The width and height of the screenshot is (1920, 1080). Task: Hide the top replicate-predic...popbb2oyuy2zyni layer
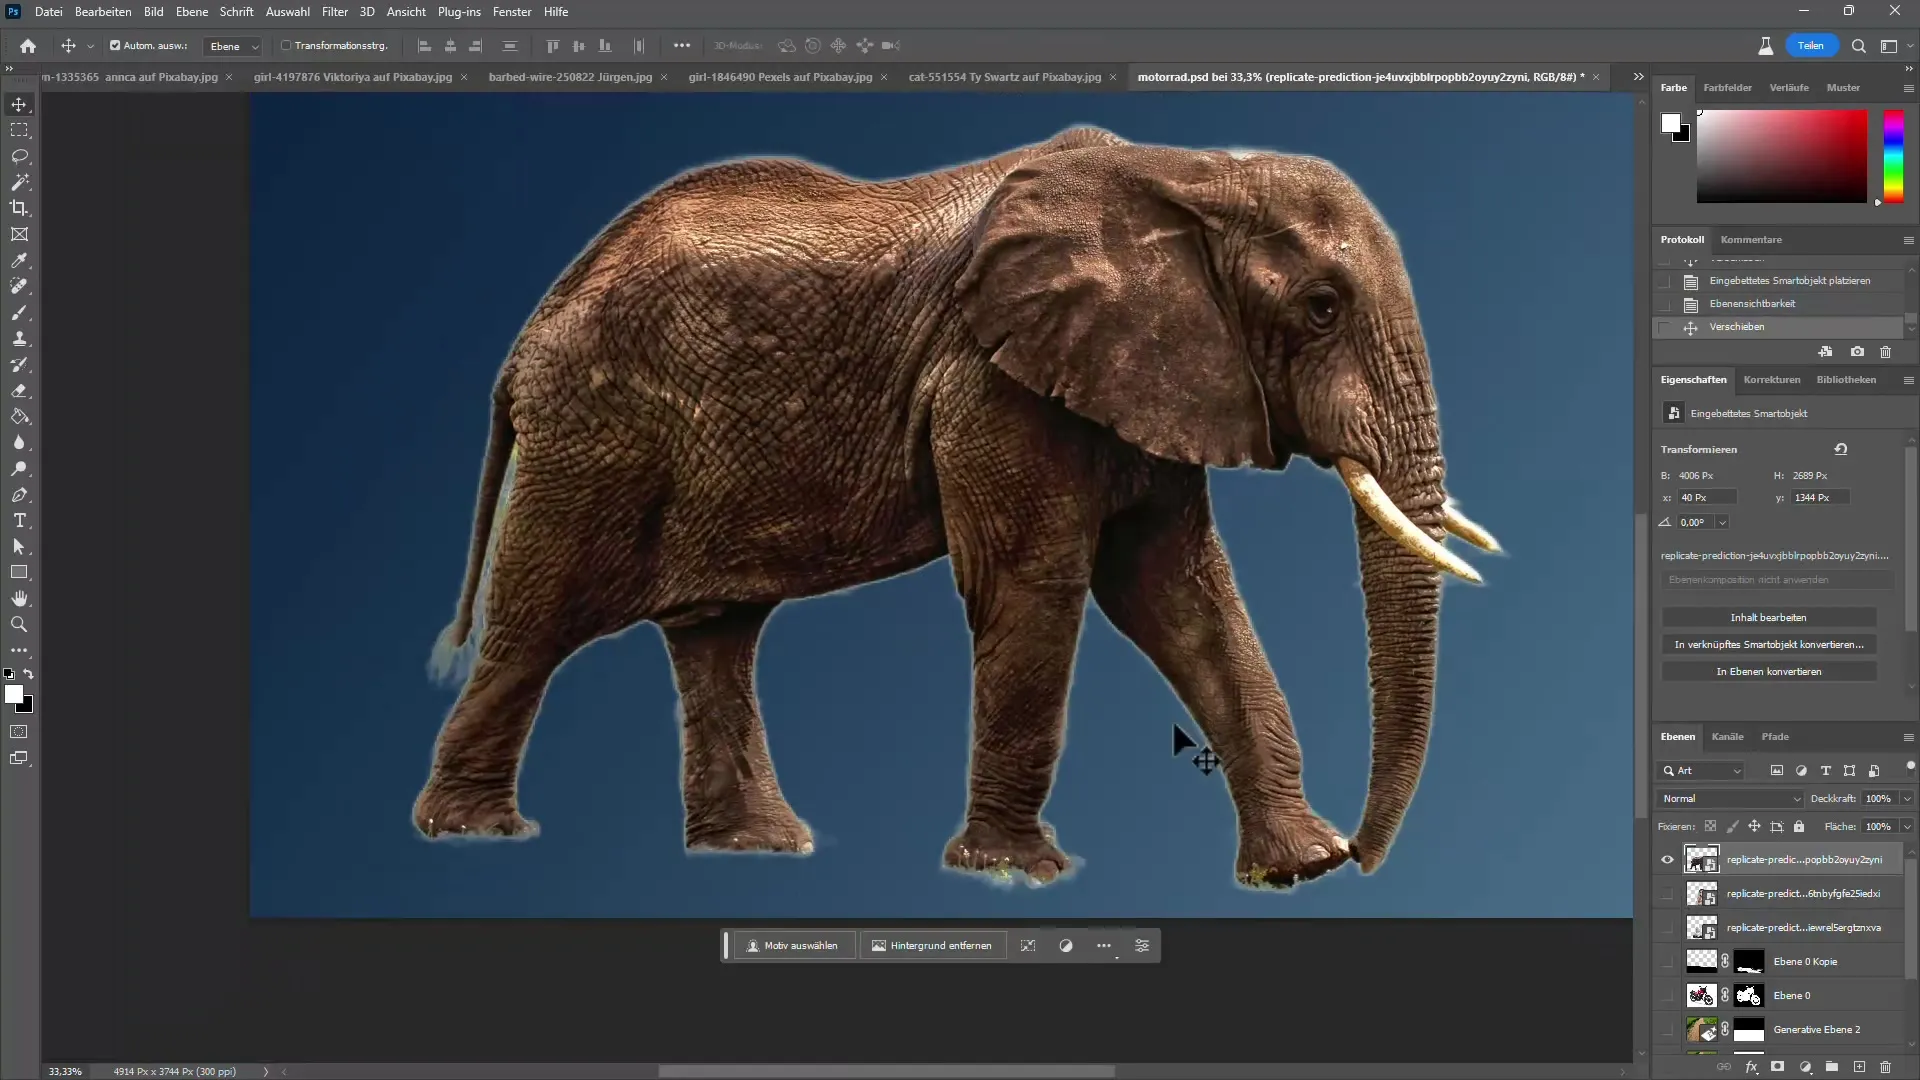[1667, 860]
